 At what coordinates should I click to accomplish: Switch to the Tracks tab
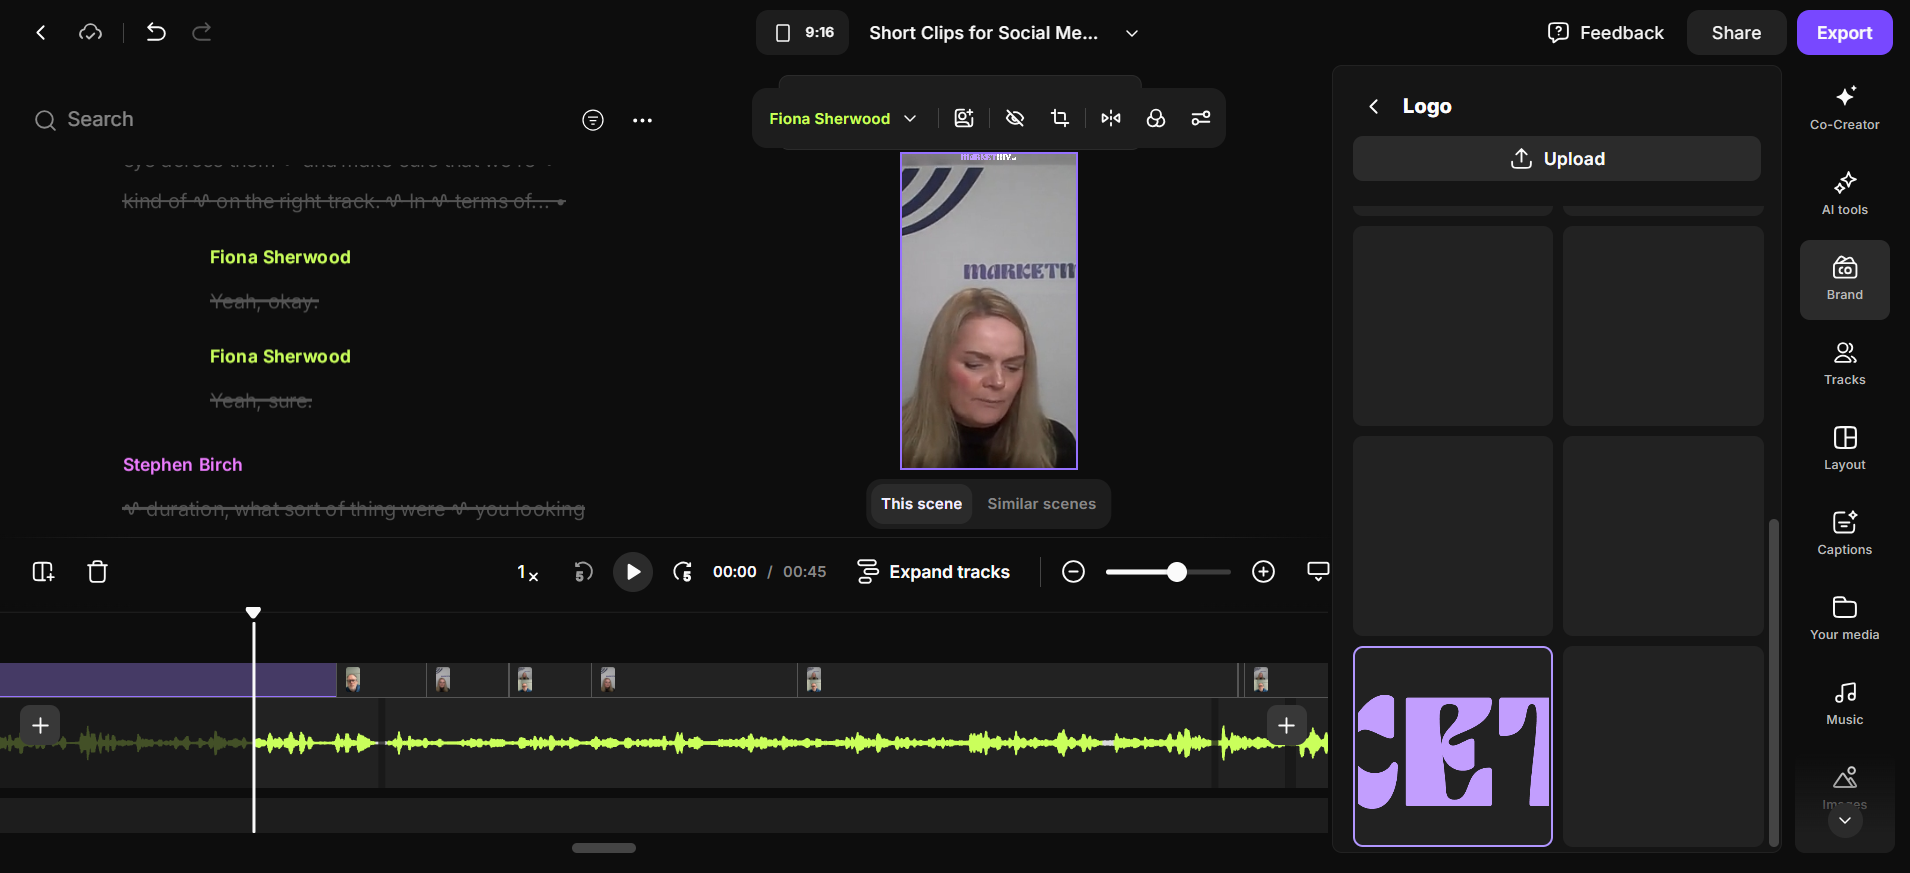click(1844, 364)
